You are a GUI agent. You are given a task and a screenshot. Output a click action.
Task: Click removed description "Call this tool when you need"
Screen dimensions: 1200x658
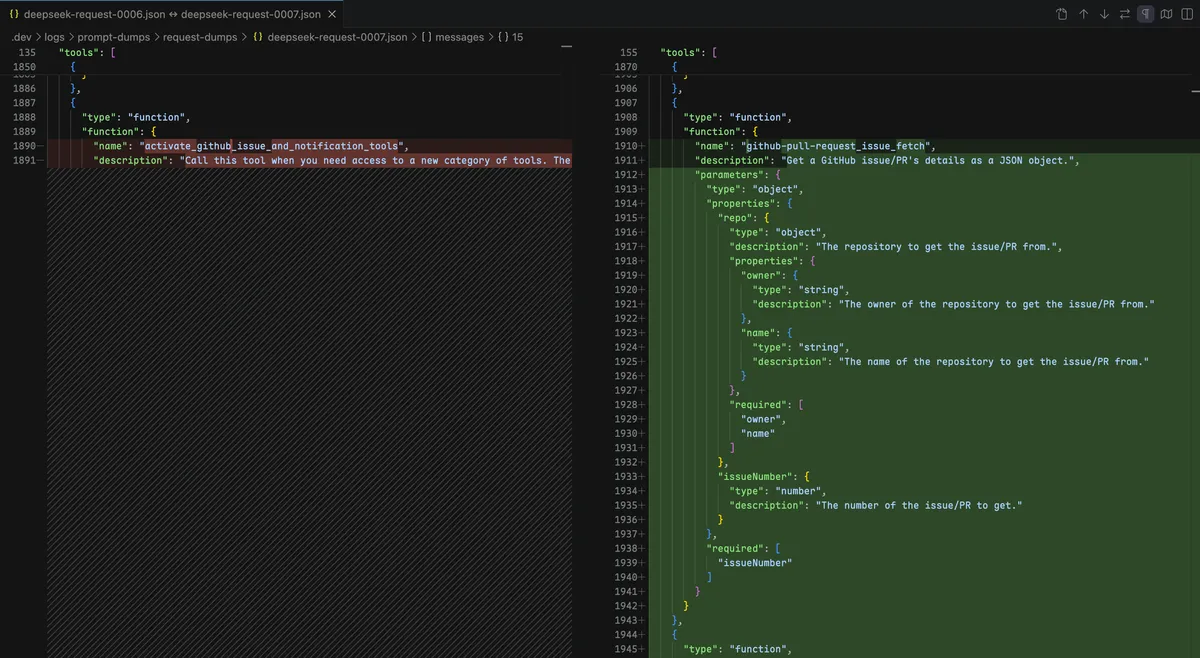(288, 160)
